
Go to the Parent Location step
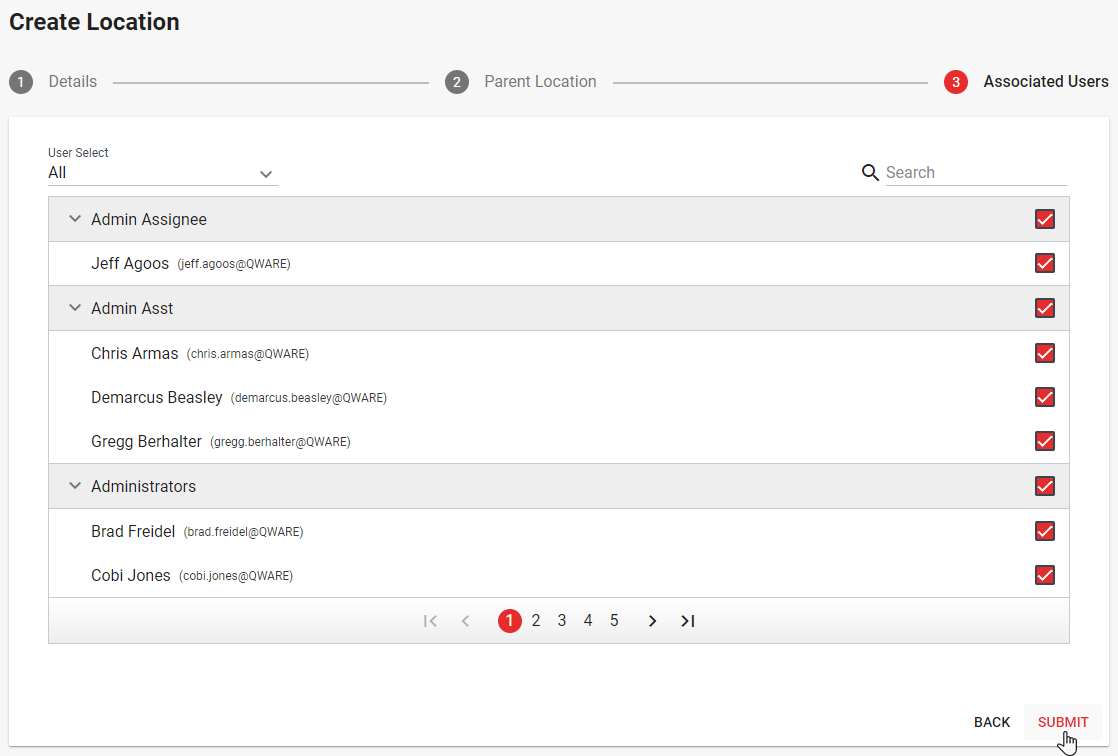tap(540, 82)
